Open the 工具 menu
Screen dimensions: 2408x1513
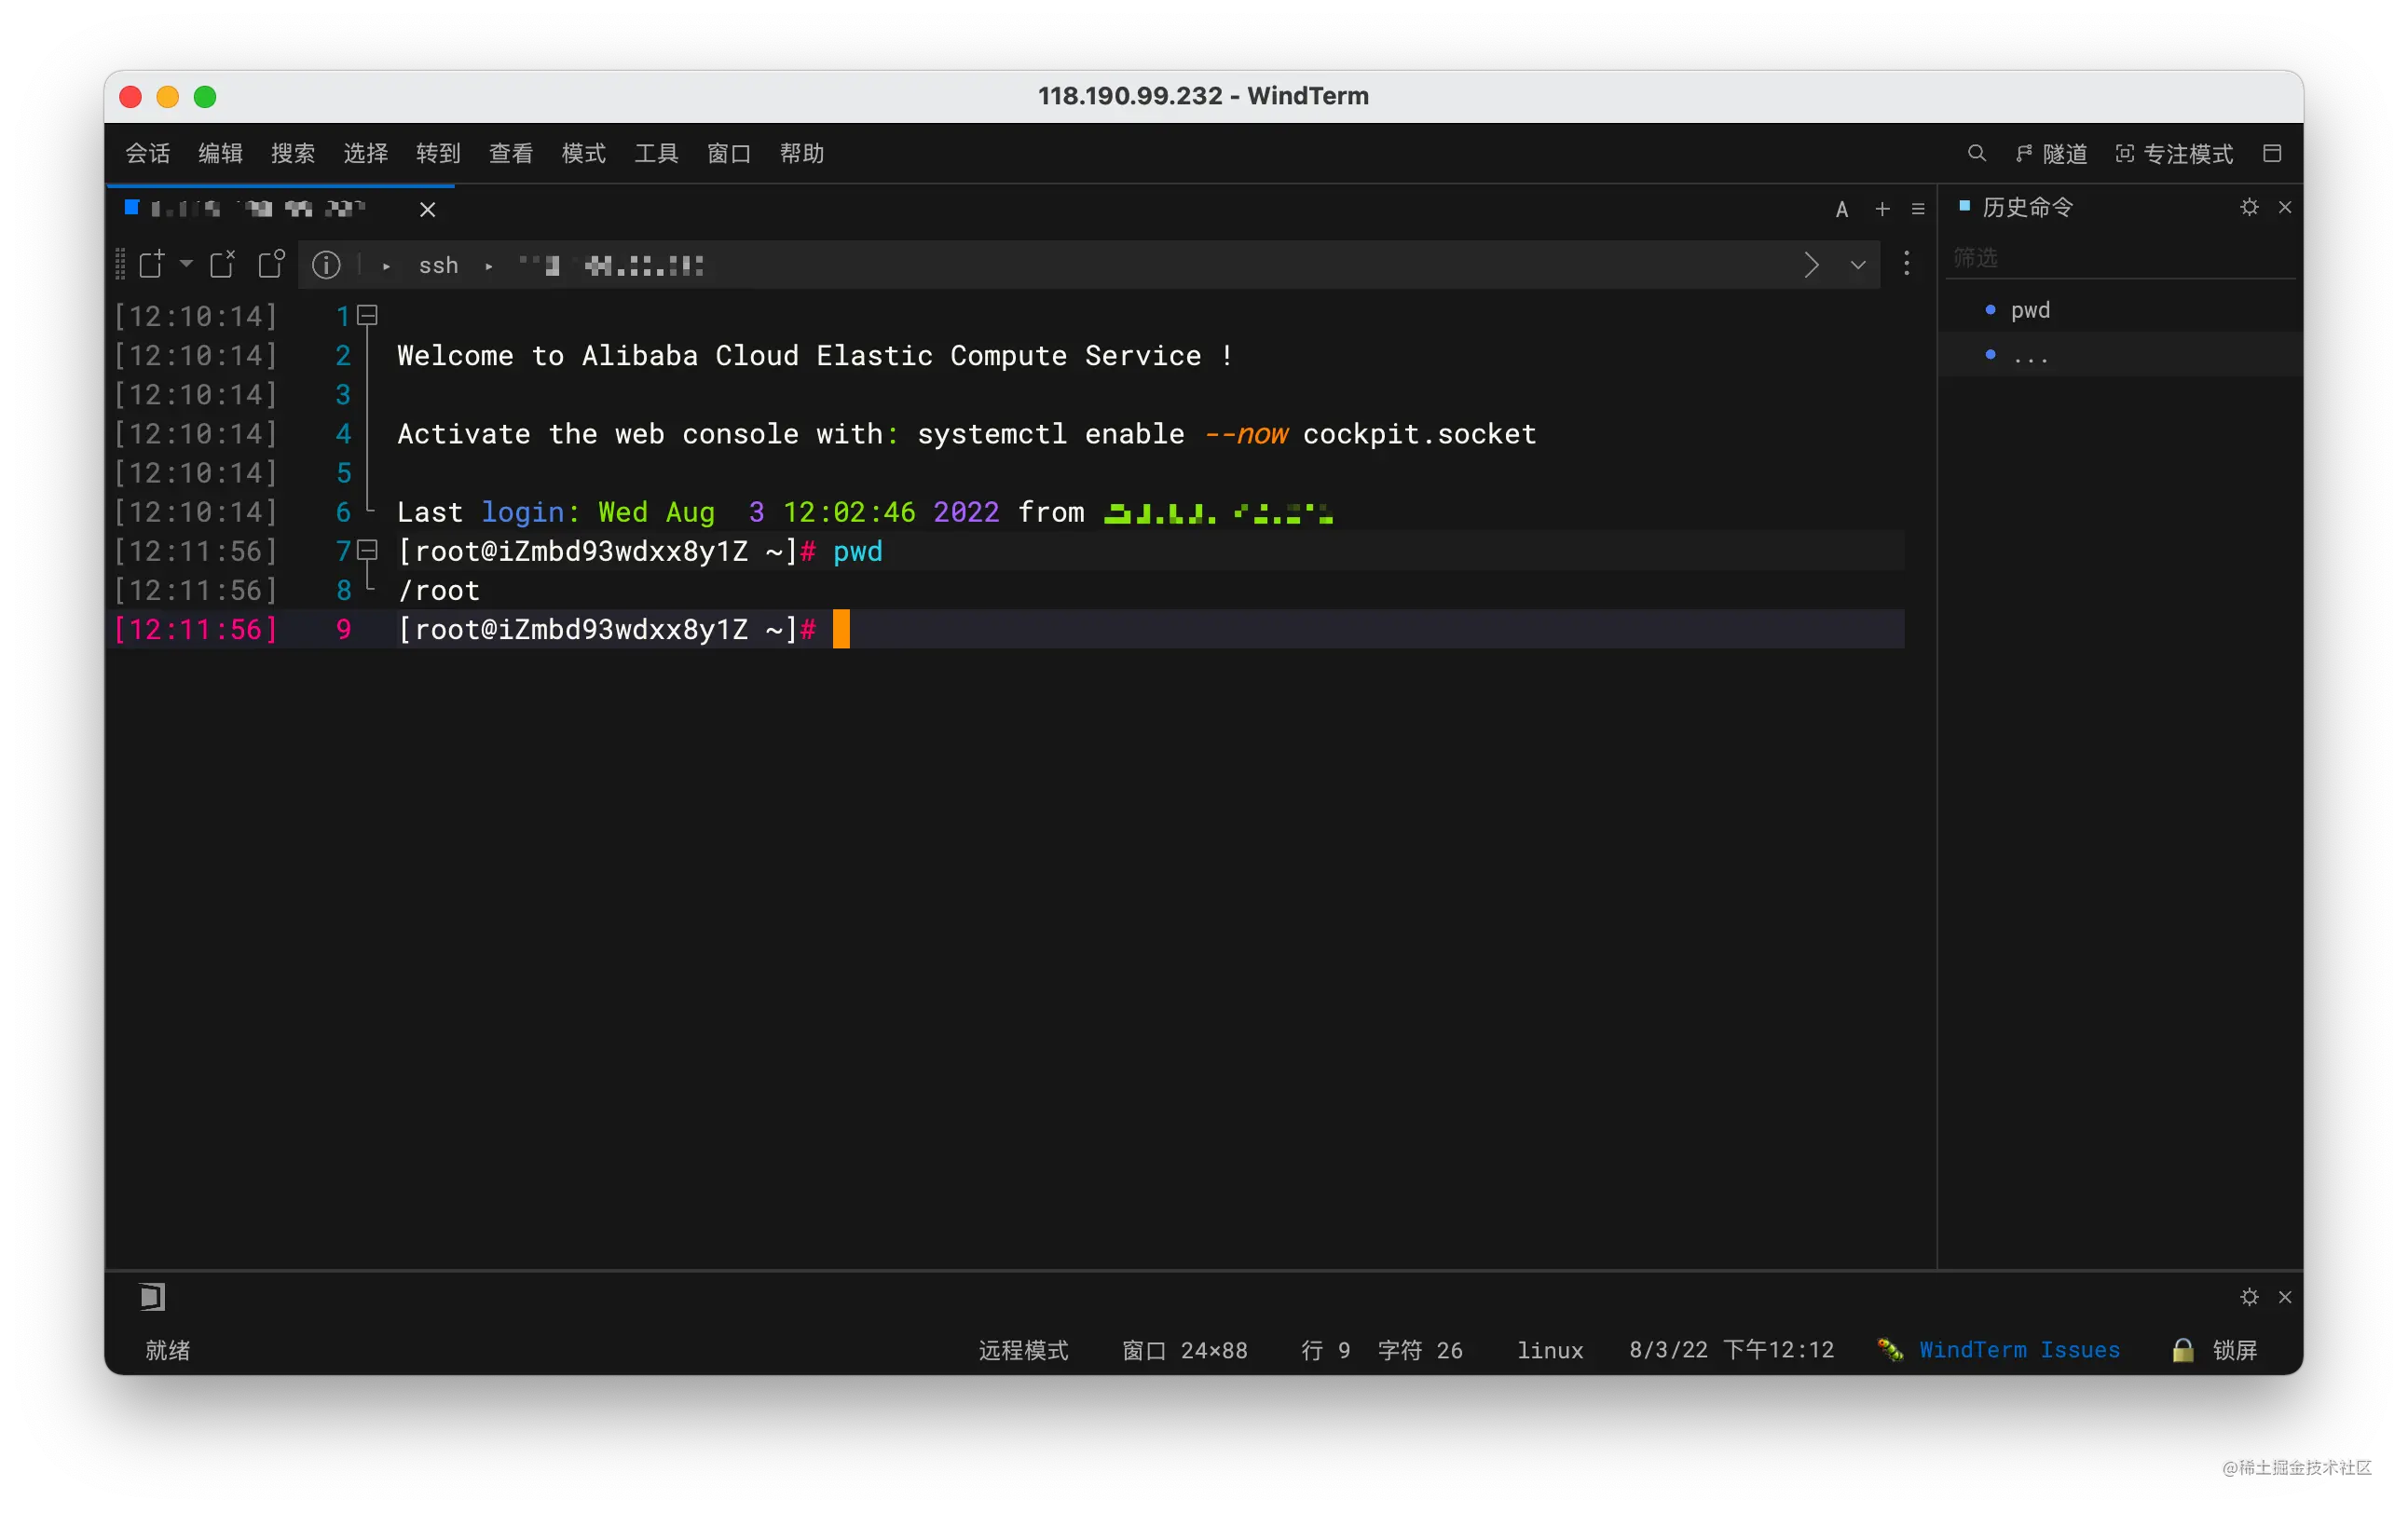[656, 153]
